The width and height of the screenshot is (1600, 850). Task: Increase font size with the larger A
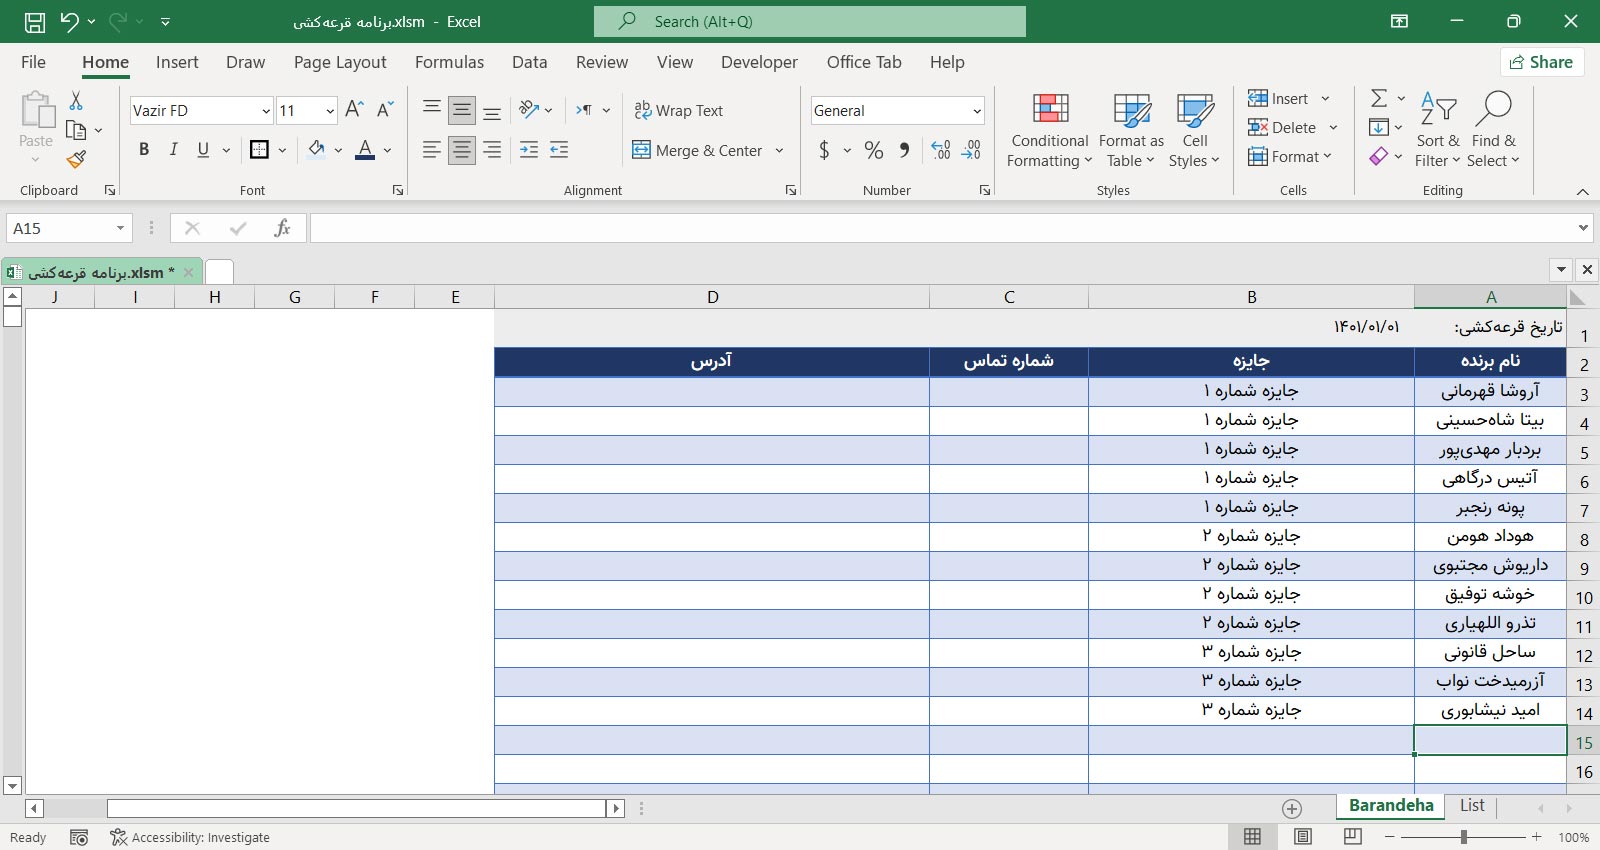coord(354,110)
